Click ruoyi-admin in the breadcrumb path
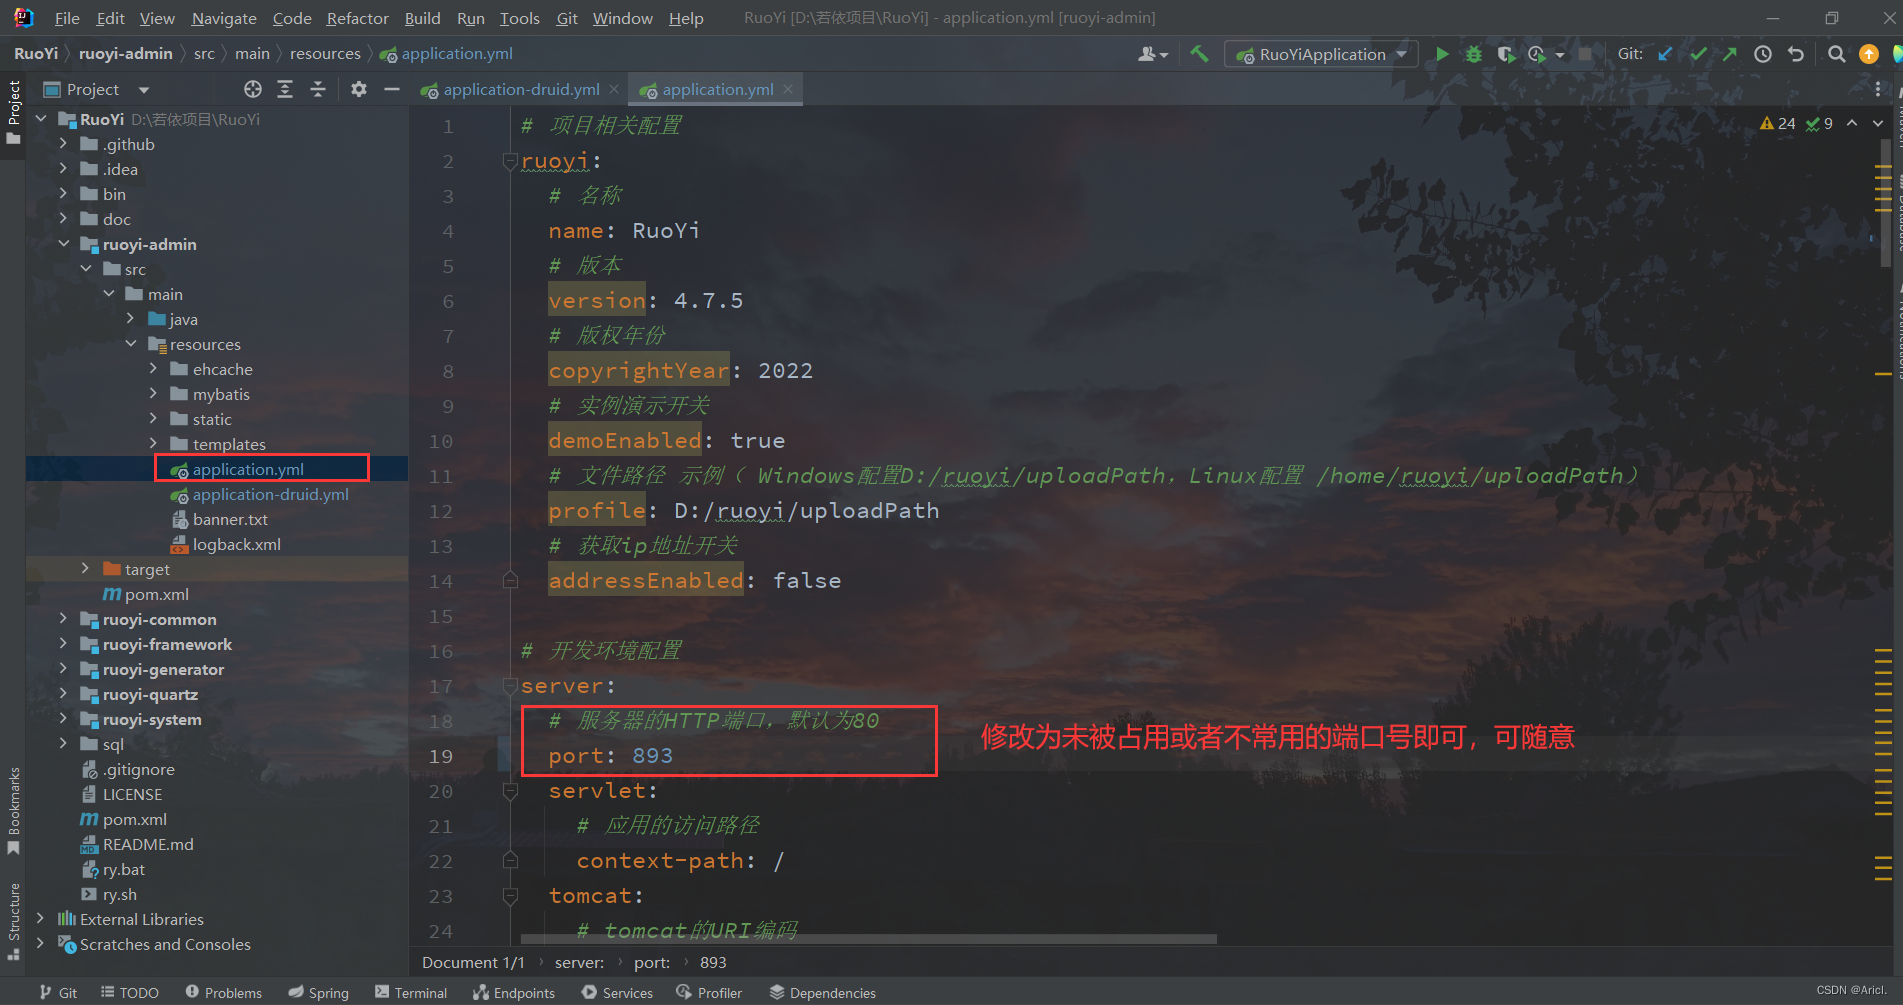 [126, 54]
